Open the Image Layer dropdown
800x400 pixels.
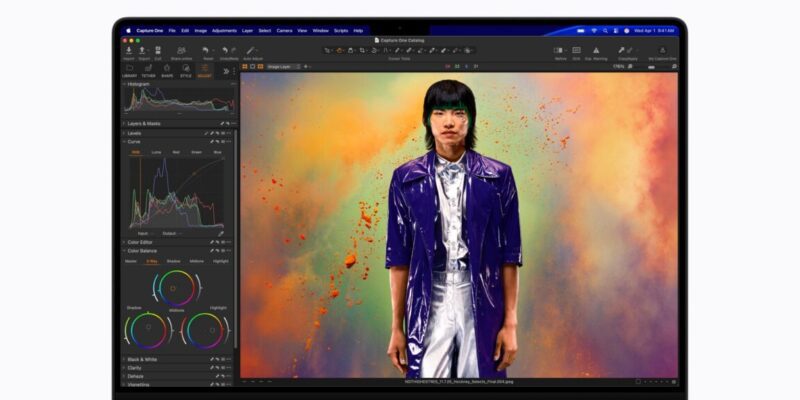284,66
